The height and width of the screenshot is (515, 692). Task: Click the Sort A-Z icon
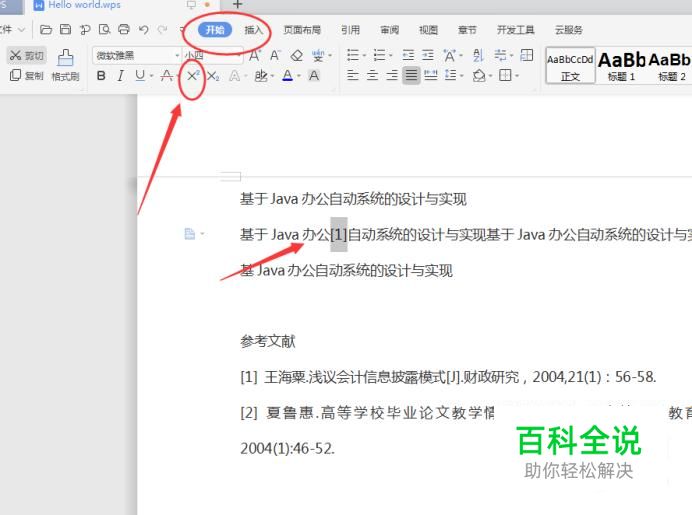tap(478, 55)
